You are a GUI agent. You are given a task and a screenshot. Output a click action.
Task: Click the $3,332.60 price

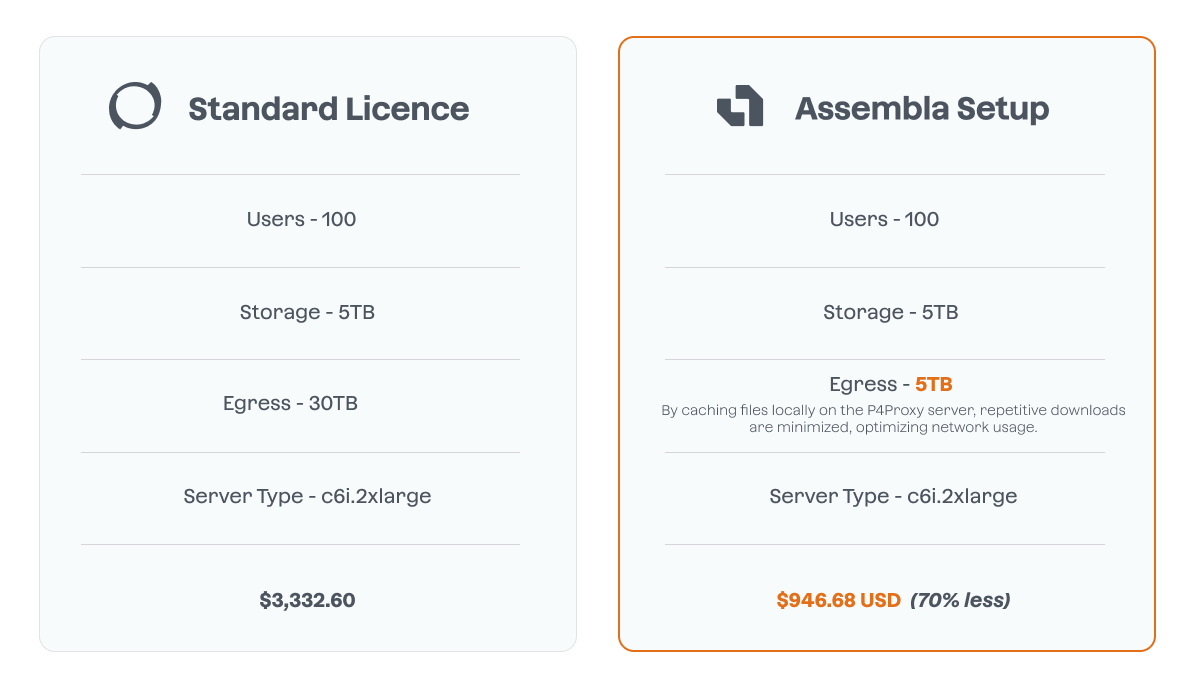click(307, 600)
